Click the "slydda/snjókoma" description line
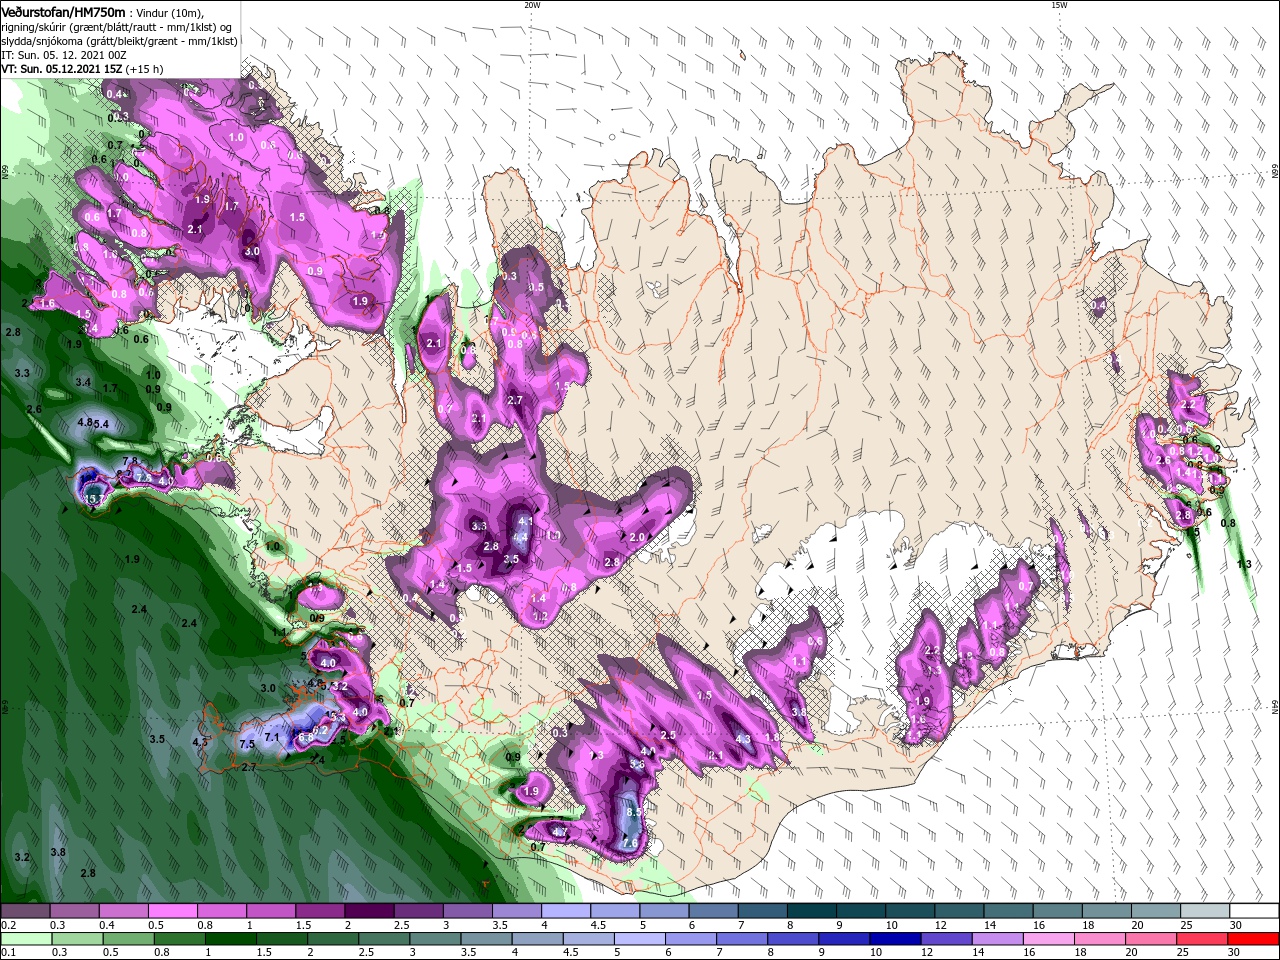1280x960 pixels. (120, 41)
